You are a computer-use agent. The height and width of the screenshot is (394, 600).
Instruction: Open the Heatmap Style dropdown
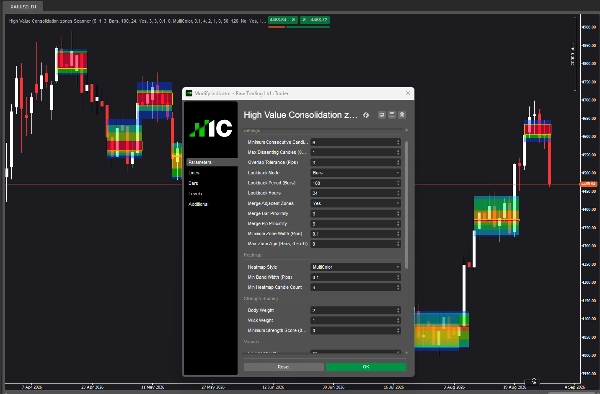click(x=355, y=267)
